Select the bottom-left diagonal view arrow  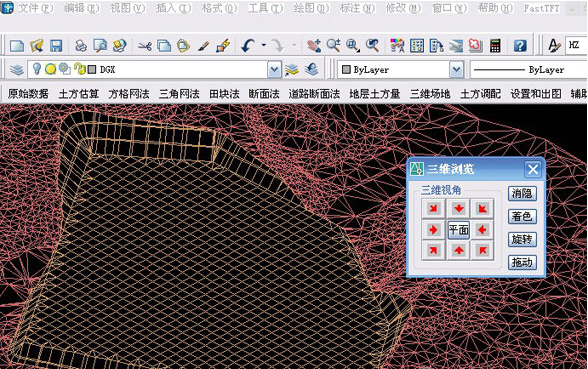(434, 250)
